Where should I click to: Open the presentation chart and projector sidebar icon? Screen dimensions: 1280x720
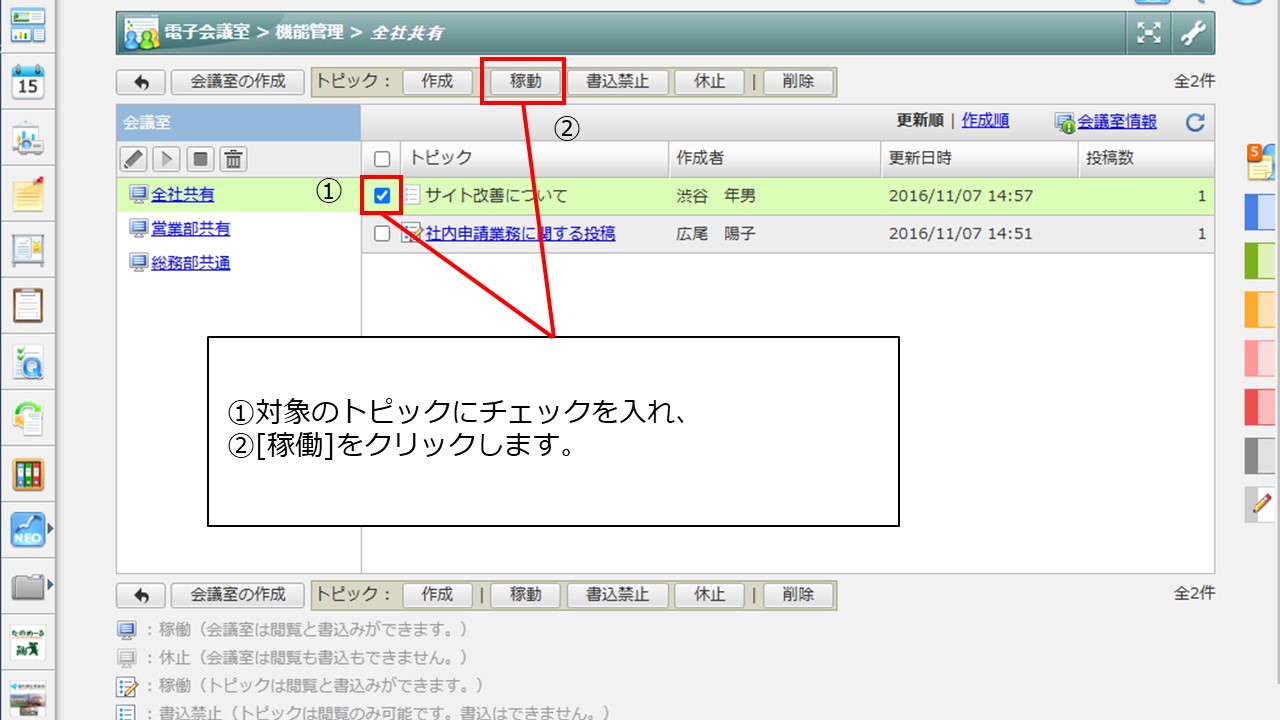[x=28, y=140]
